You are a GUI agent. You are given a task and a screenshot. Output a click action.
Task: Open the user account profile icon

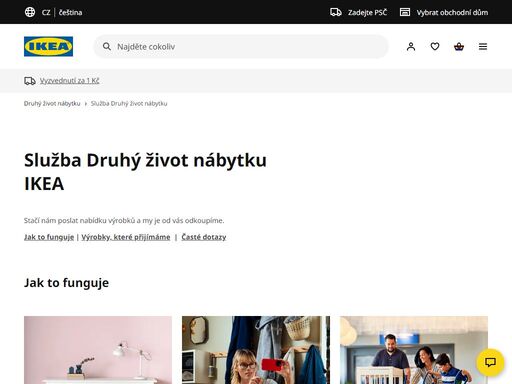point(411,46)
